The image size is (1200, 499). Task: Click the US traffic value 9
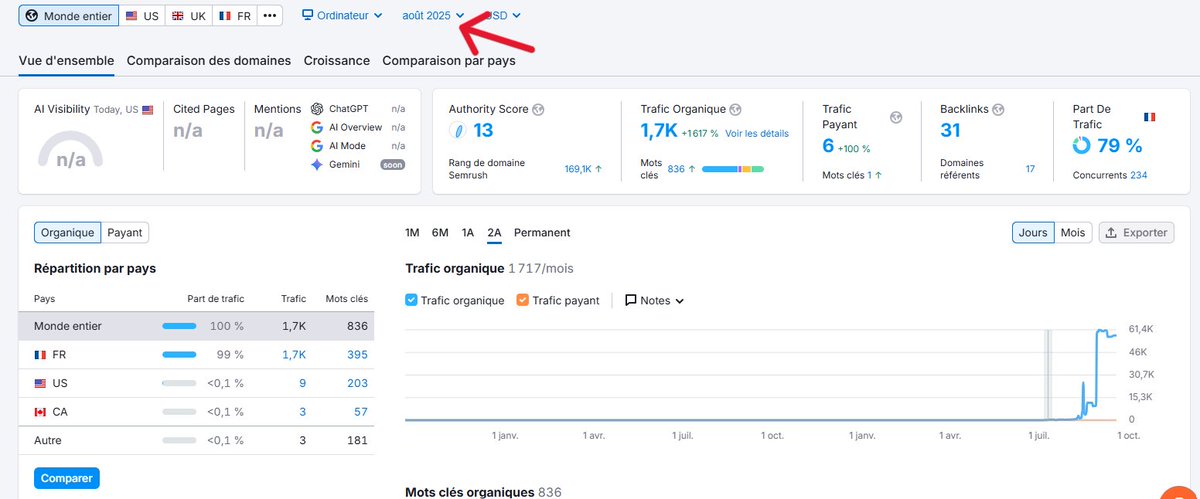302,383
